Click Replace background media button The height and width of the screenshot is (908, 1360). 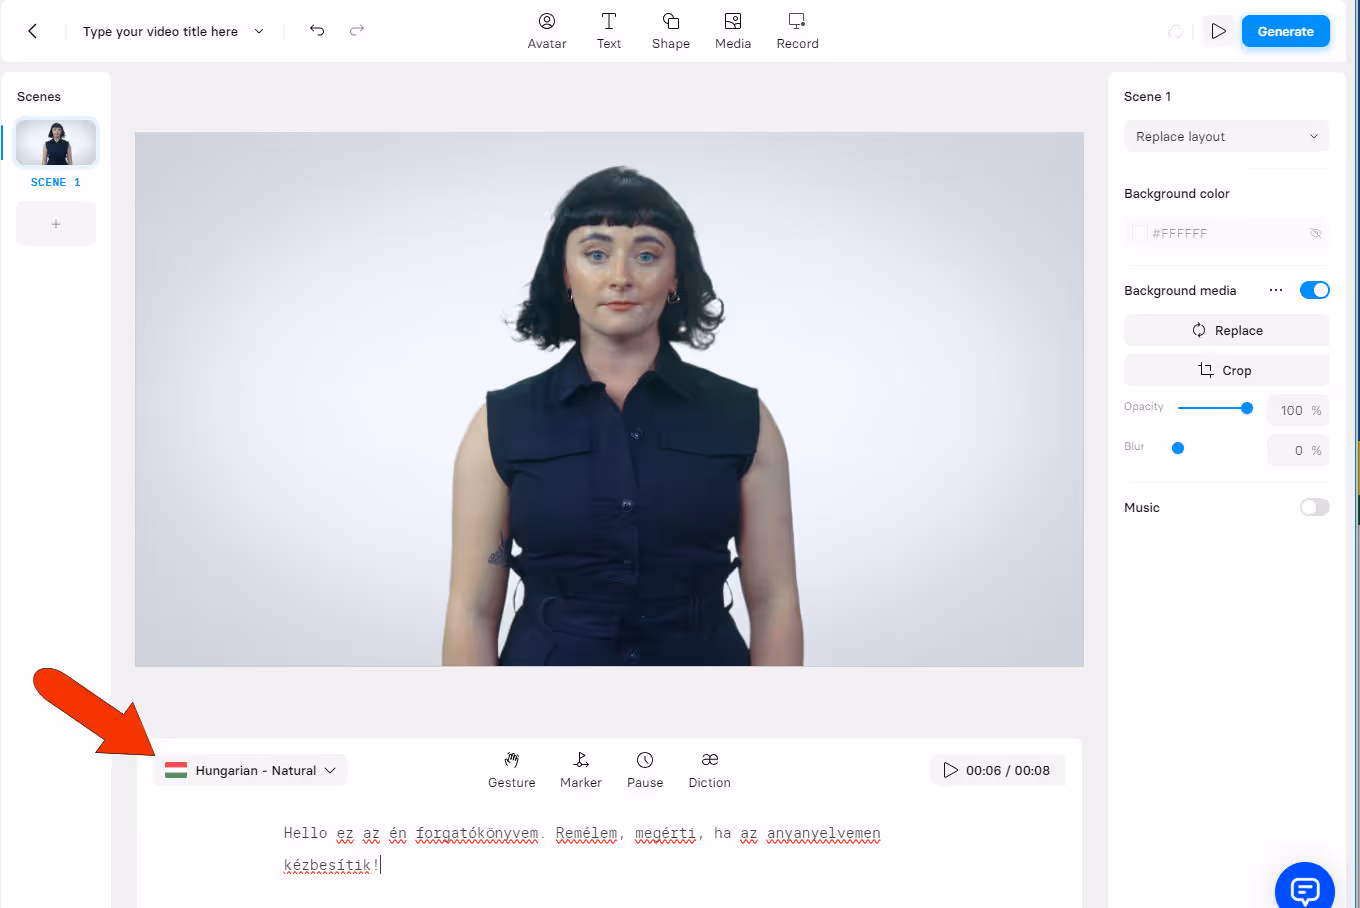(1227, 330)
